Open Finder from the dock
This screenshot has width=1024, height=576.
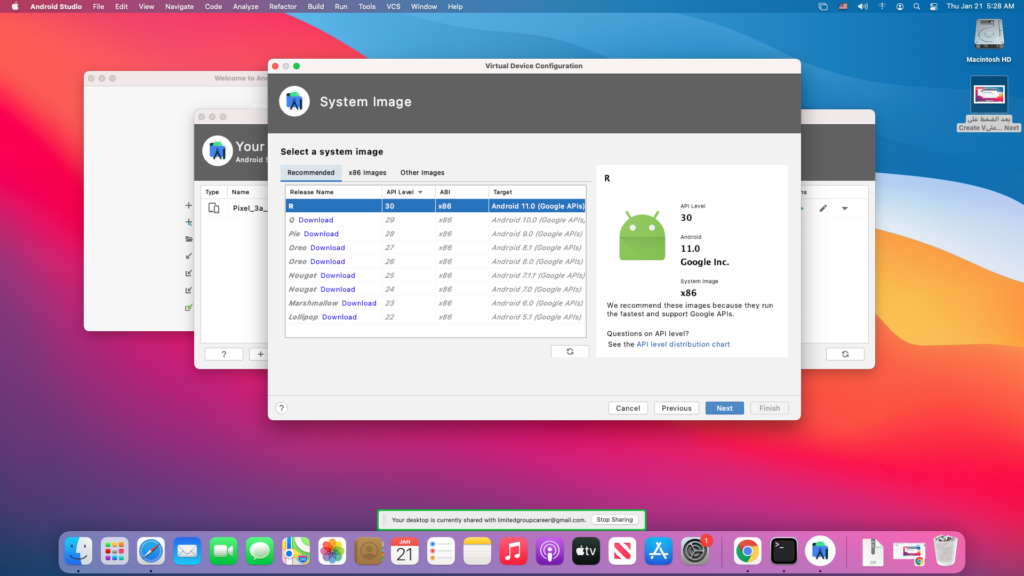pos(78,551)
